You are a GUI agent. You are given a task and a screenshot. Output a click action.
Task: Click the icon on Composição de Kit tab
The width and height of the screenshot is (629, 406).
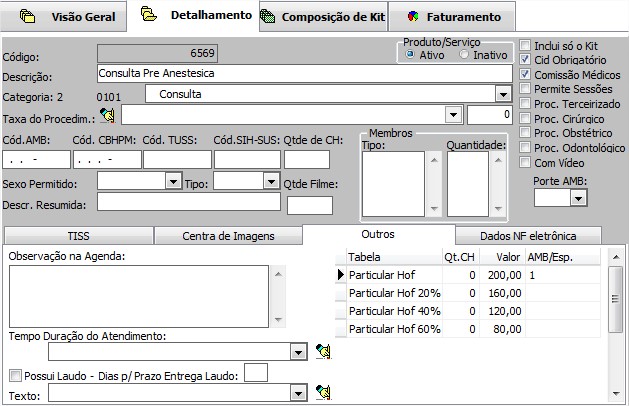point(267,16)
